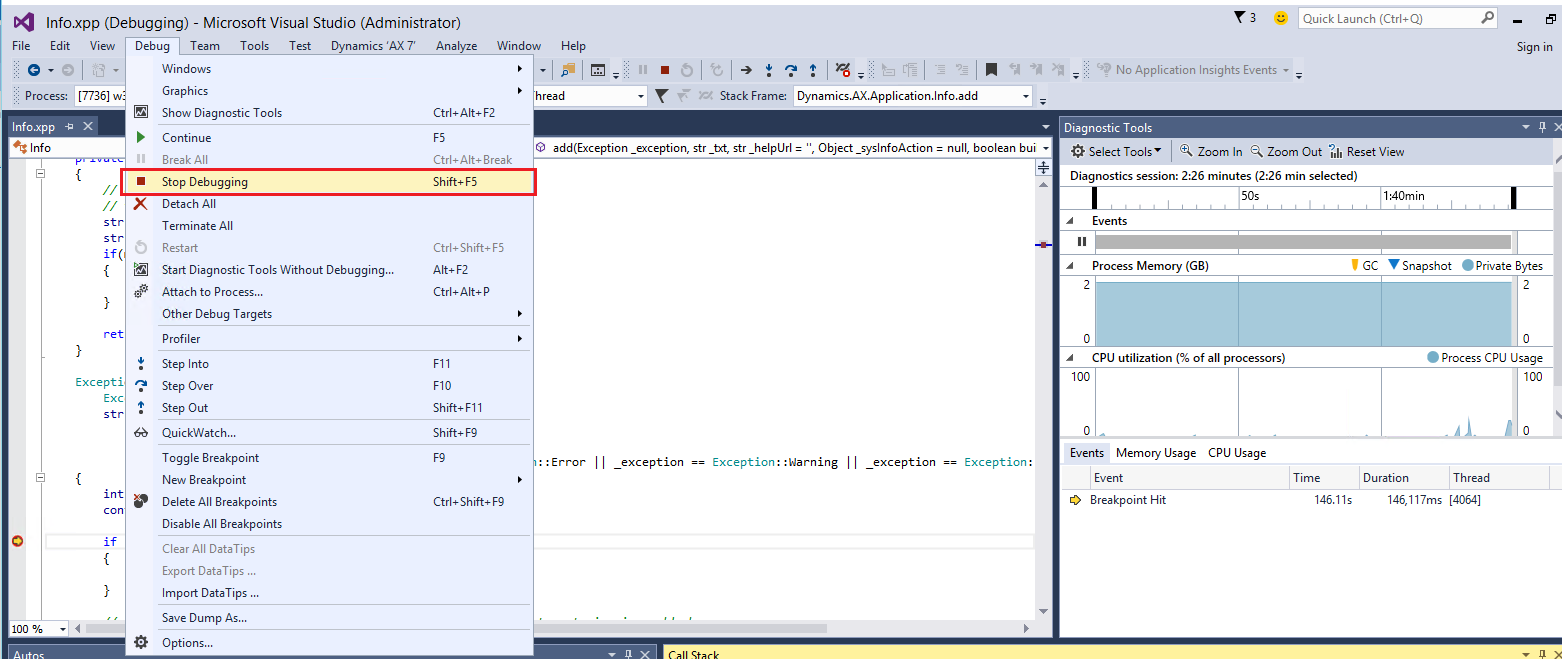Open the Select Tools dropdown
Image resolution: width=1562 pixels, height=659 pixels.
pos(1117,152)
